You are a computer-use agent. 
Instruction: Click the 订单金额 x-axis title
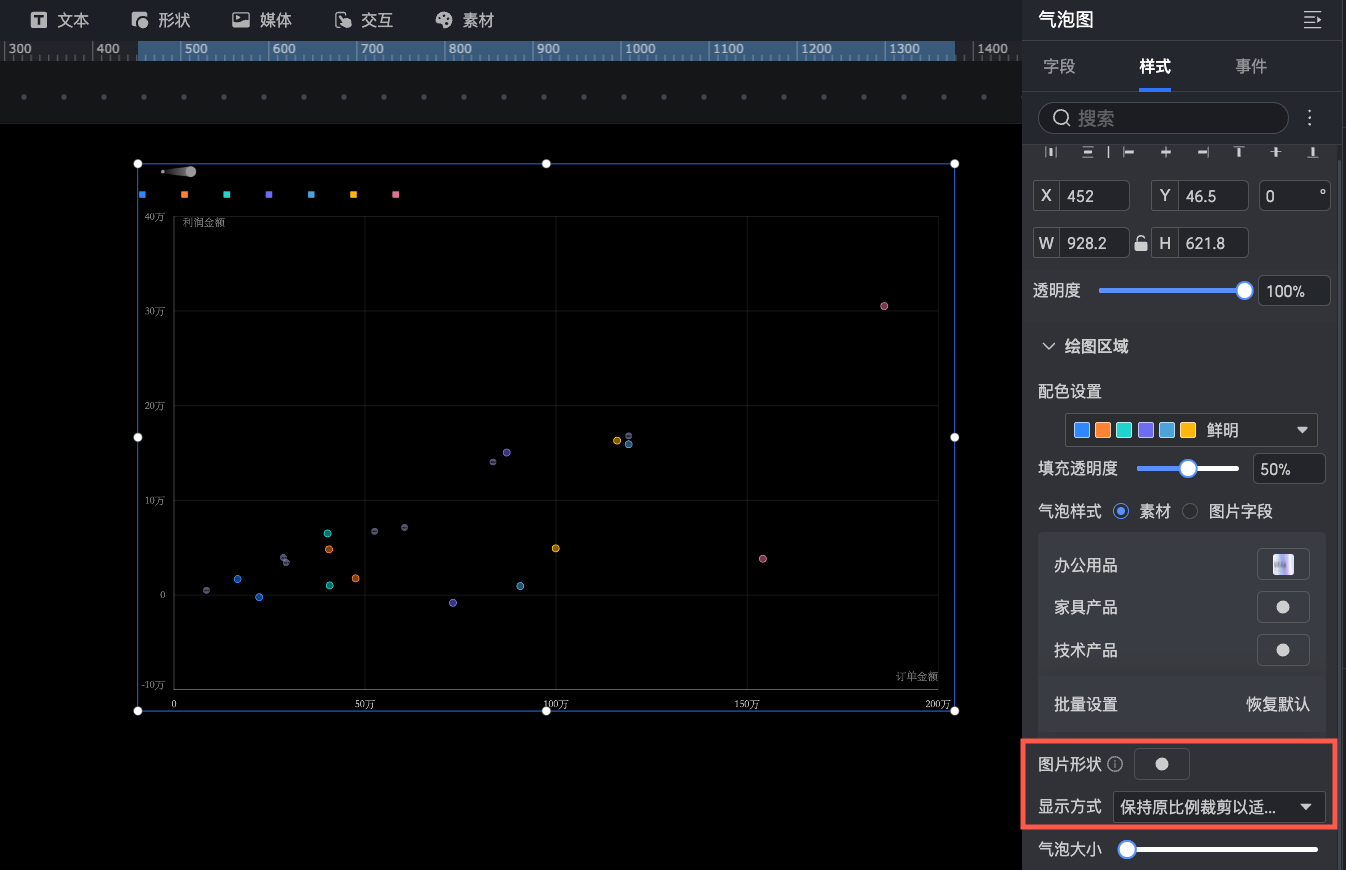pyautogui.click(x=917, y=677)
